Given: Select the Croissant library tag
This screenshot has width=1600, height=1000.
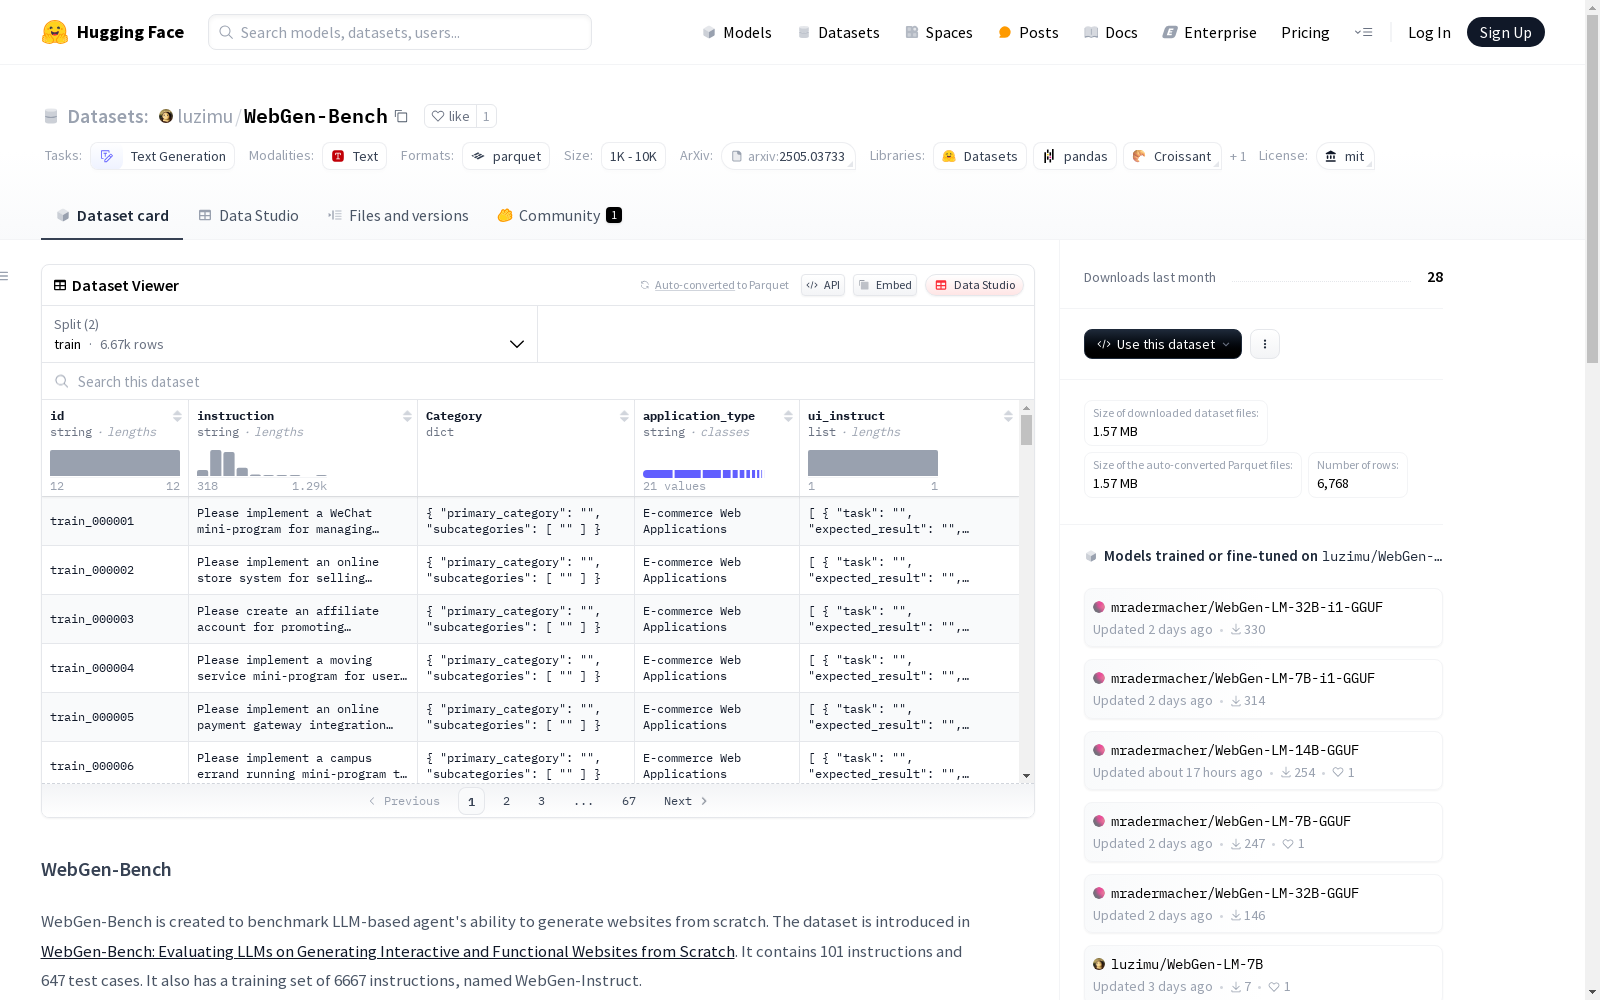Looking at the screenshot, I should 1172,156.
